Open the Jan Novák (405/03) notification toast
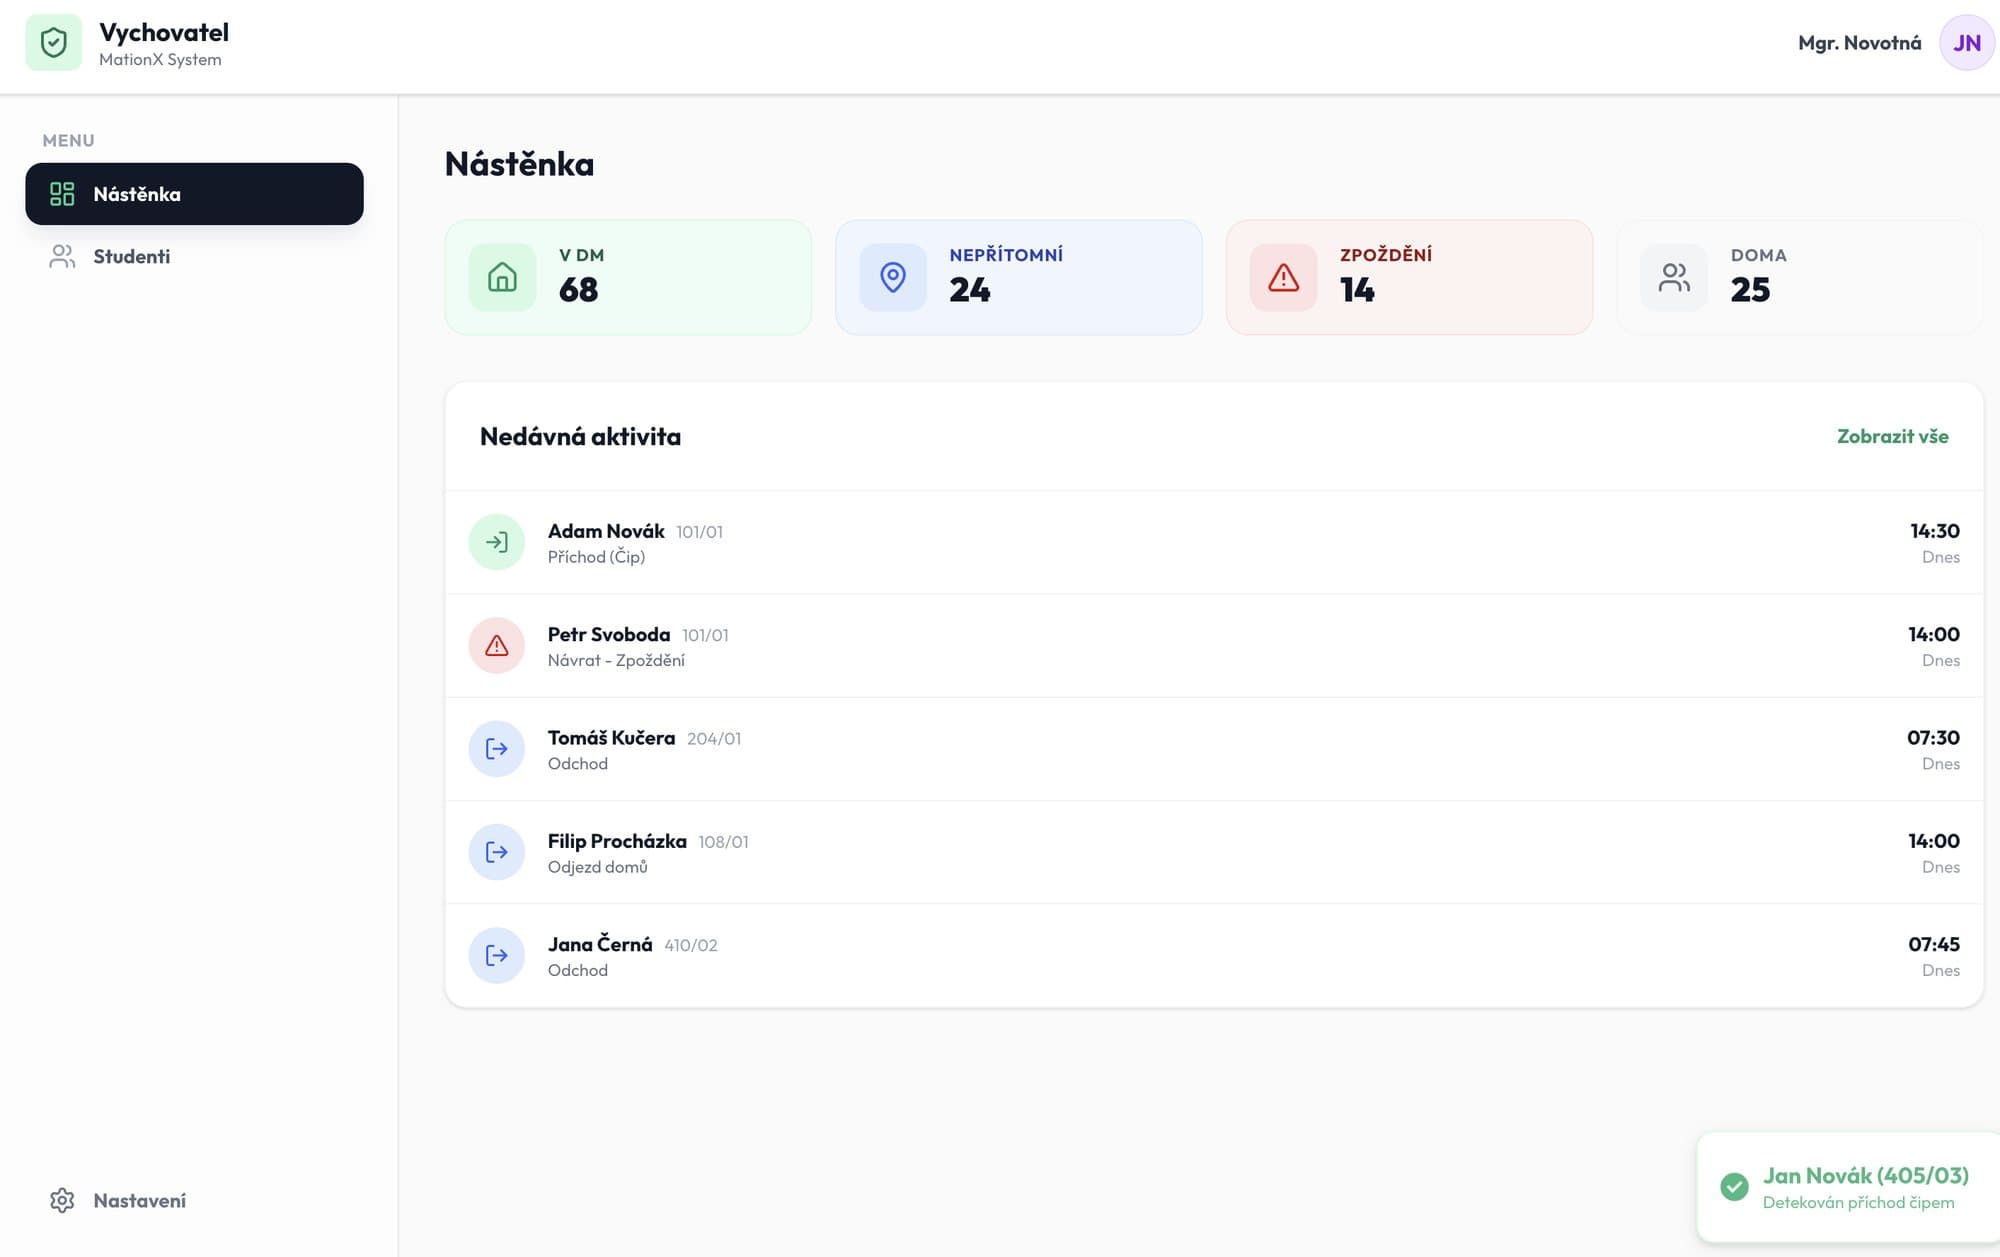 click(x=1848, y=1187)
